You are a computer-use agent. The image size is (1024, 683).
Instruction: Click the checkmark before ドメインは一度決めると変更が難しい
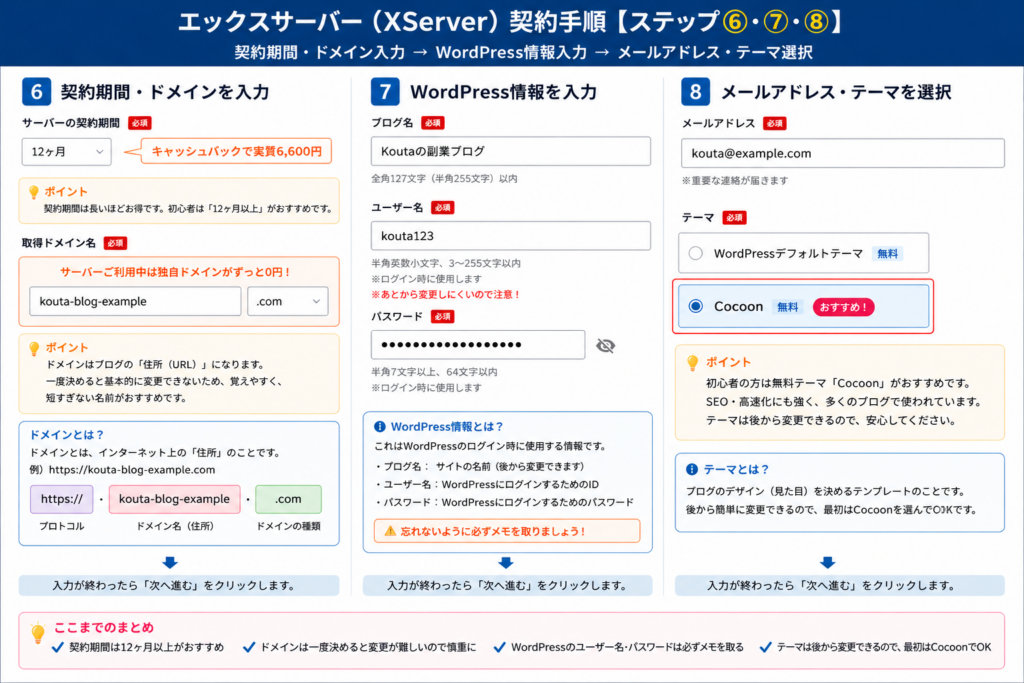point(249,647)
